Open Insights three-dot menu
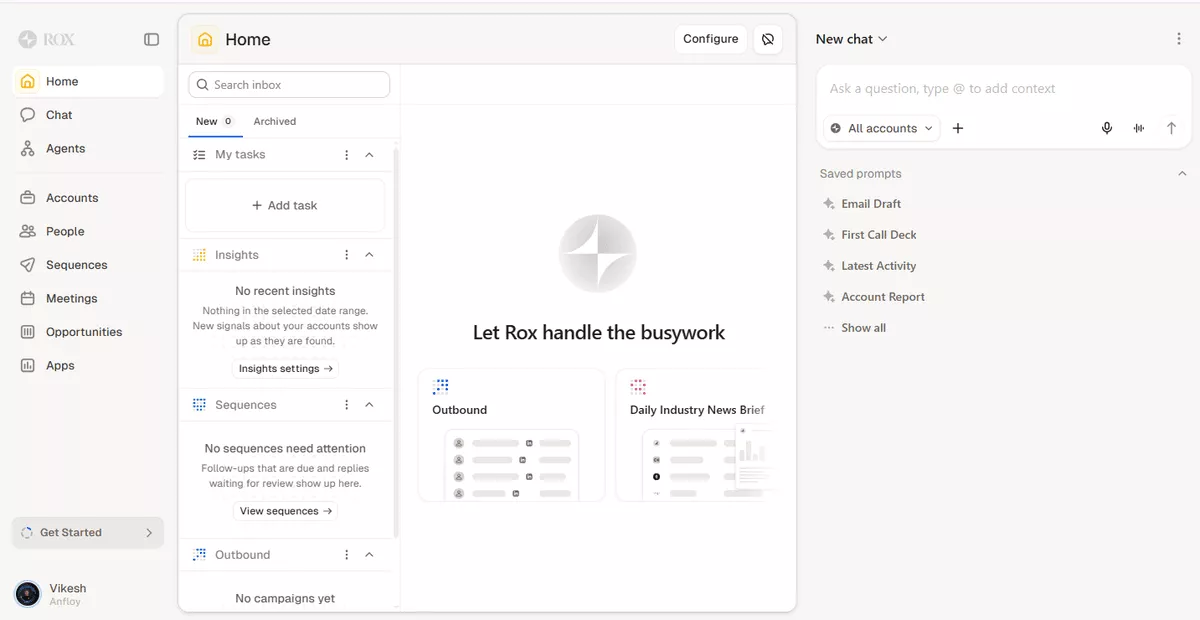Screen dimensions: 1200x620 click(x=347, y=255)
